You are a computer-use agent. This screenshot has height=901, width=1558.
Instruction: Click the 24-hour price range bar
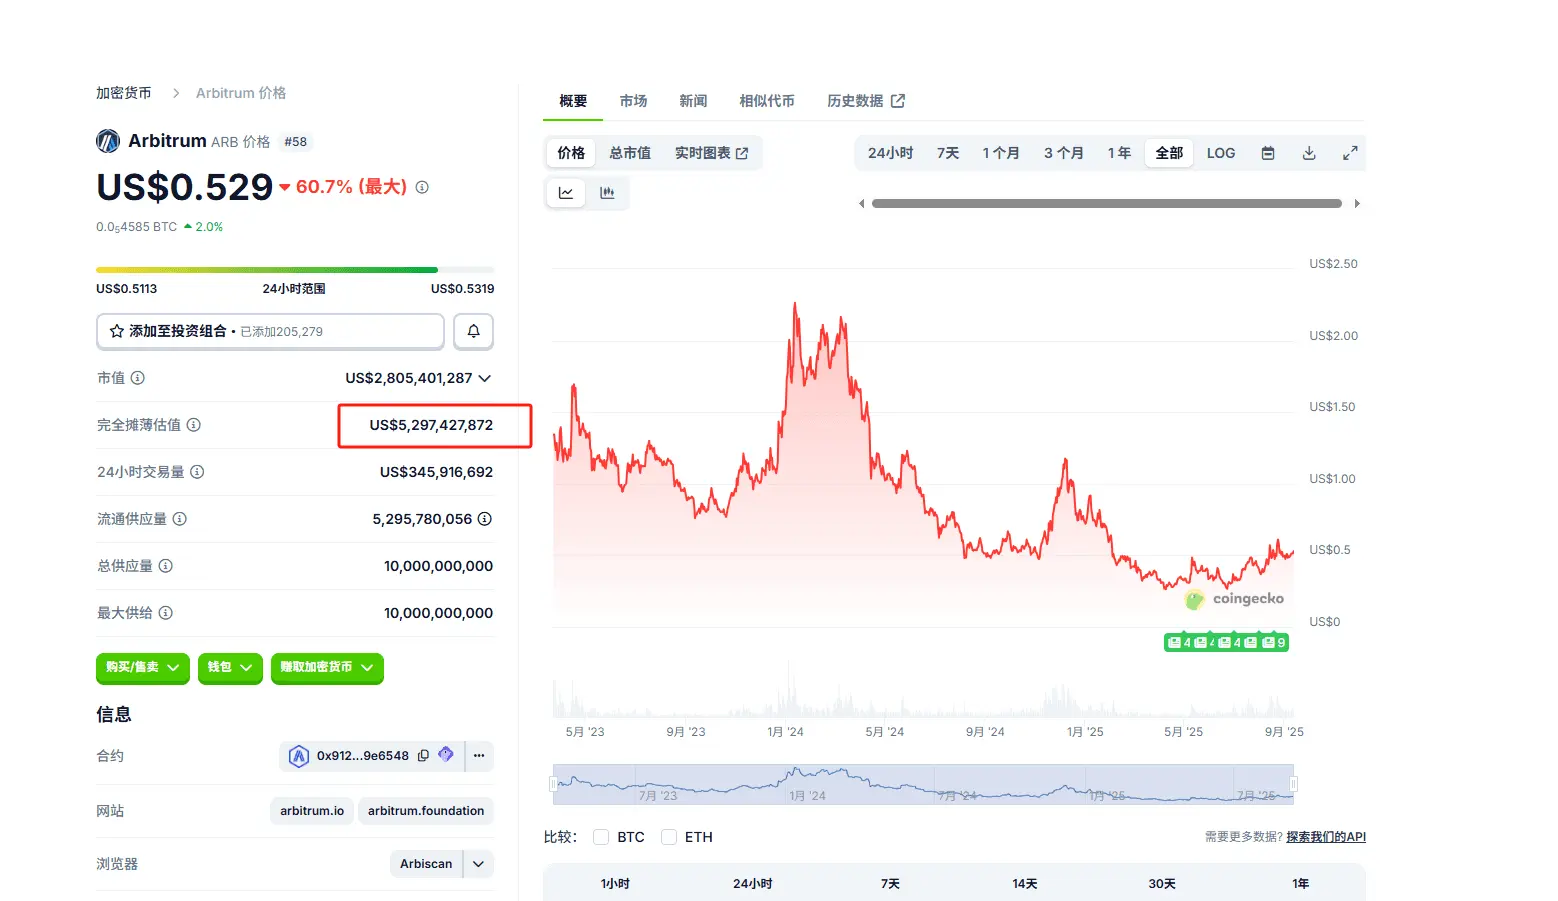pyautogui.click(x=295, y=270)
